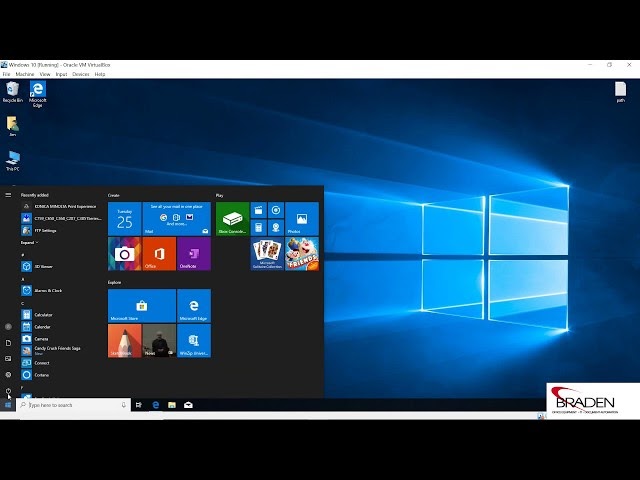Open the OneNote tile
The height and width of the screenshot is (480, 640).
click(x=194, y=254)
